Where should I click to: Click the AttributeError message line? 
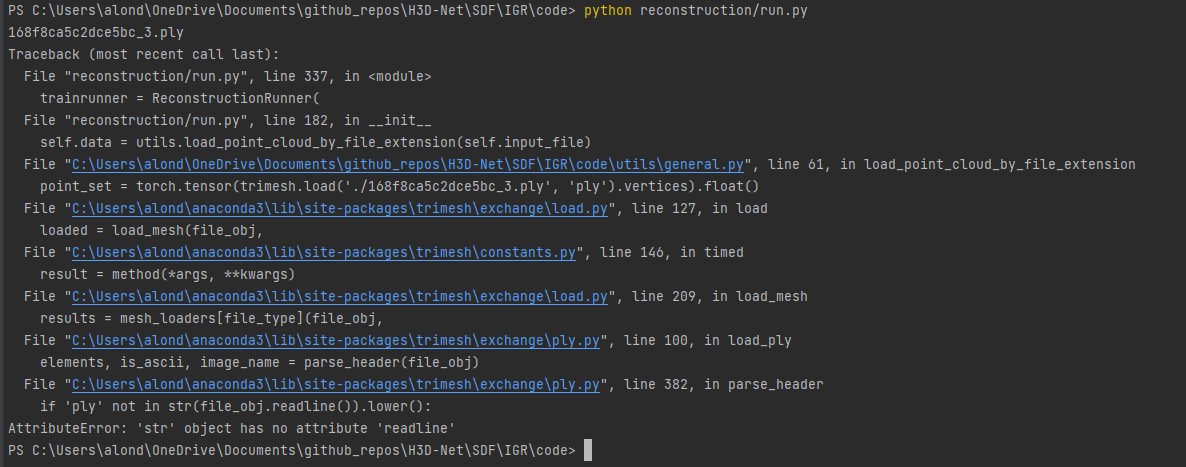pyautogui.click(x=231, y=428)
